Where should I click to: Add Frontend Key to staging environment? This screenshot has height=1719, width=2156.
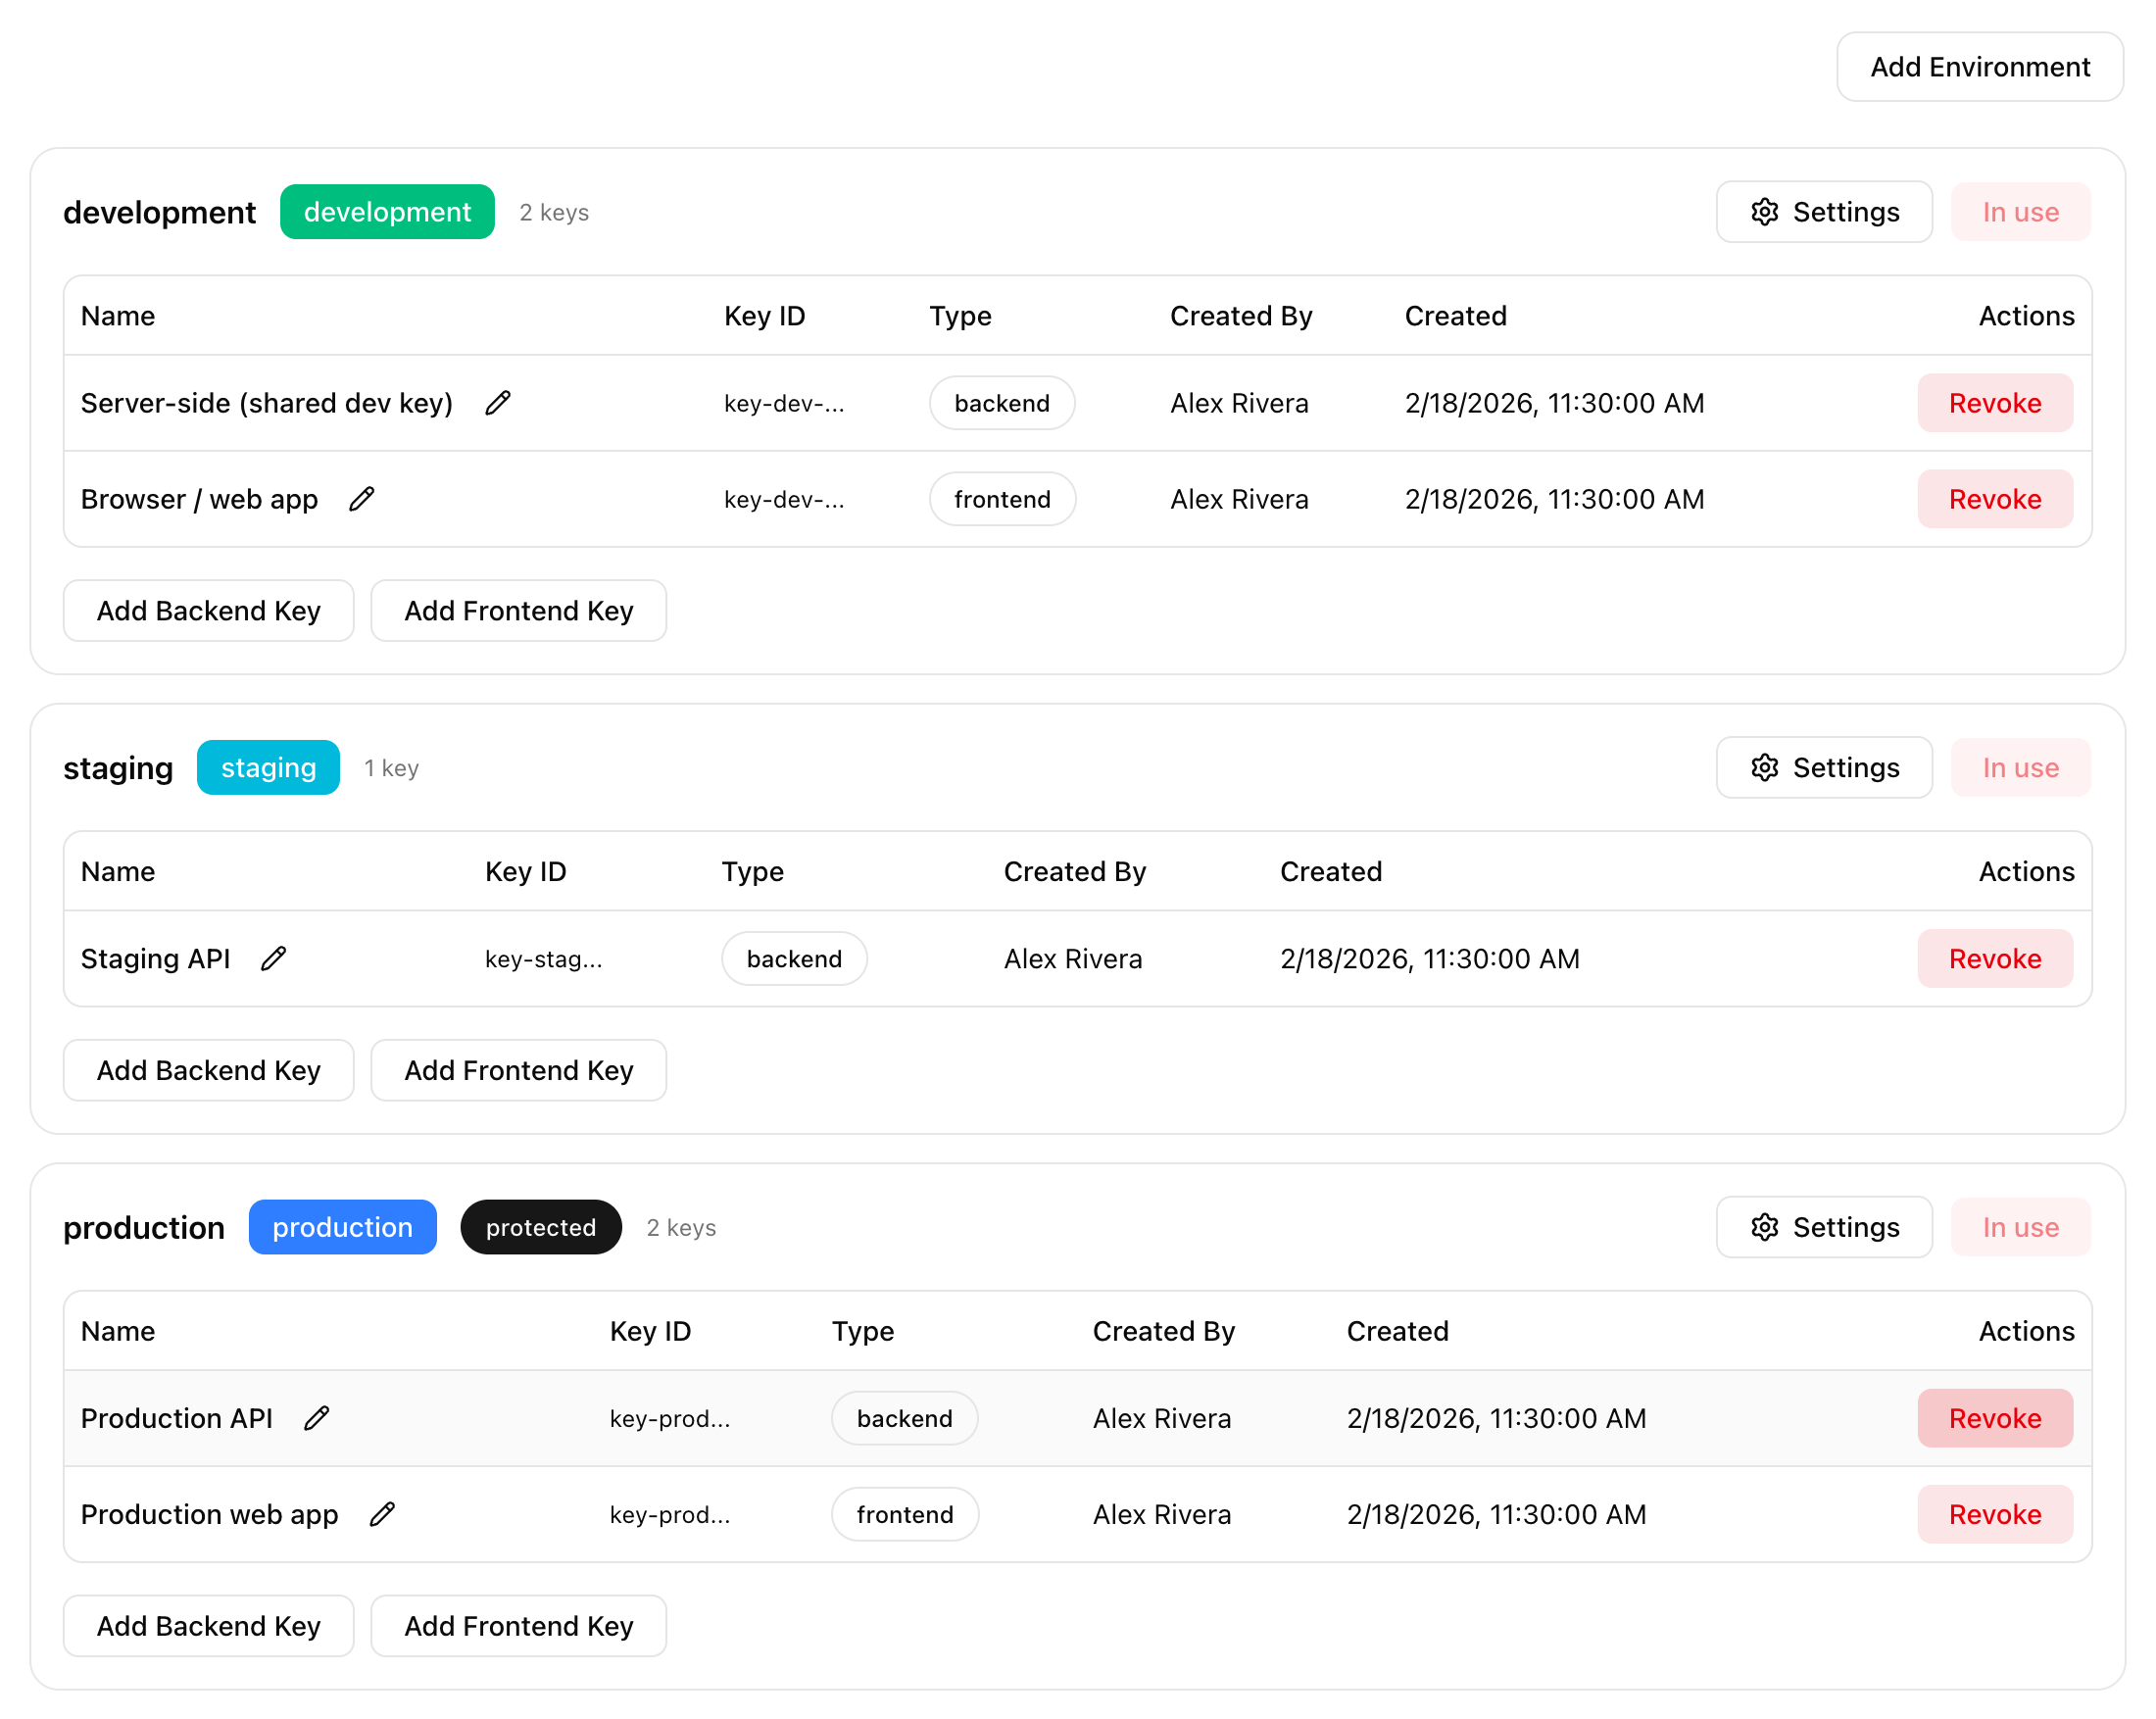(x=519, y=1070)
